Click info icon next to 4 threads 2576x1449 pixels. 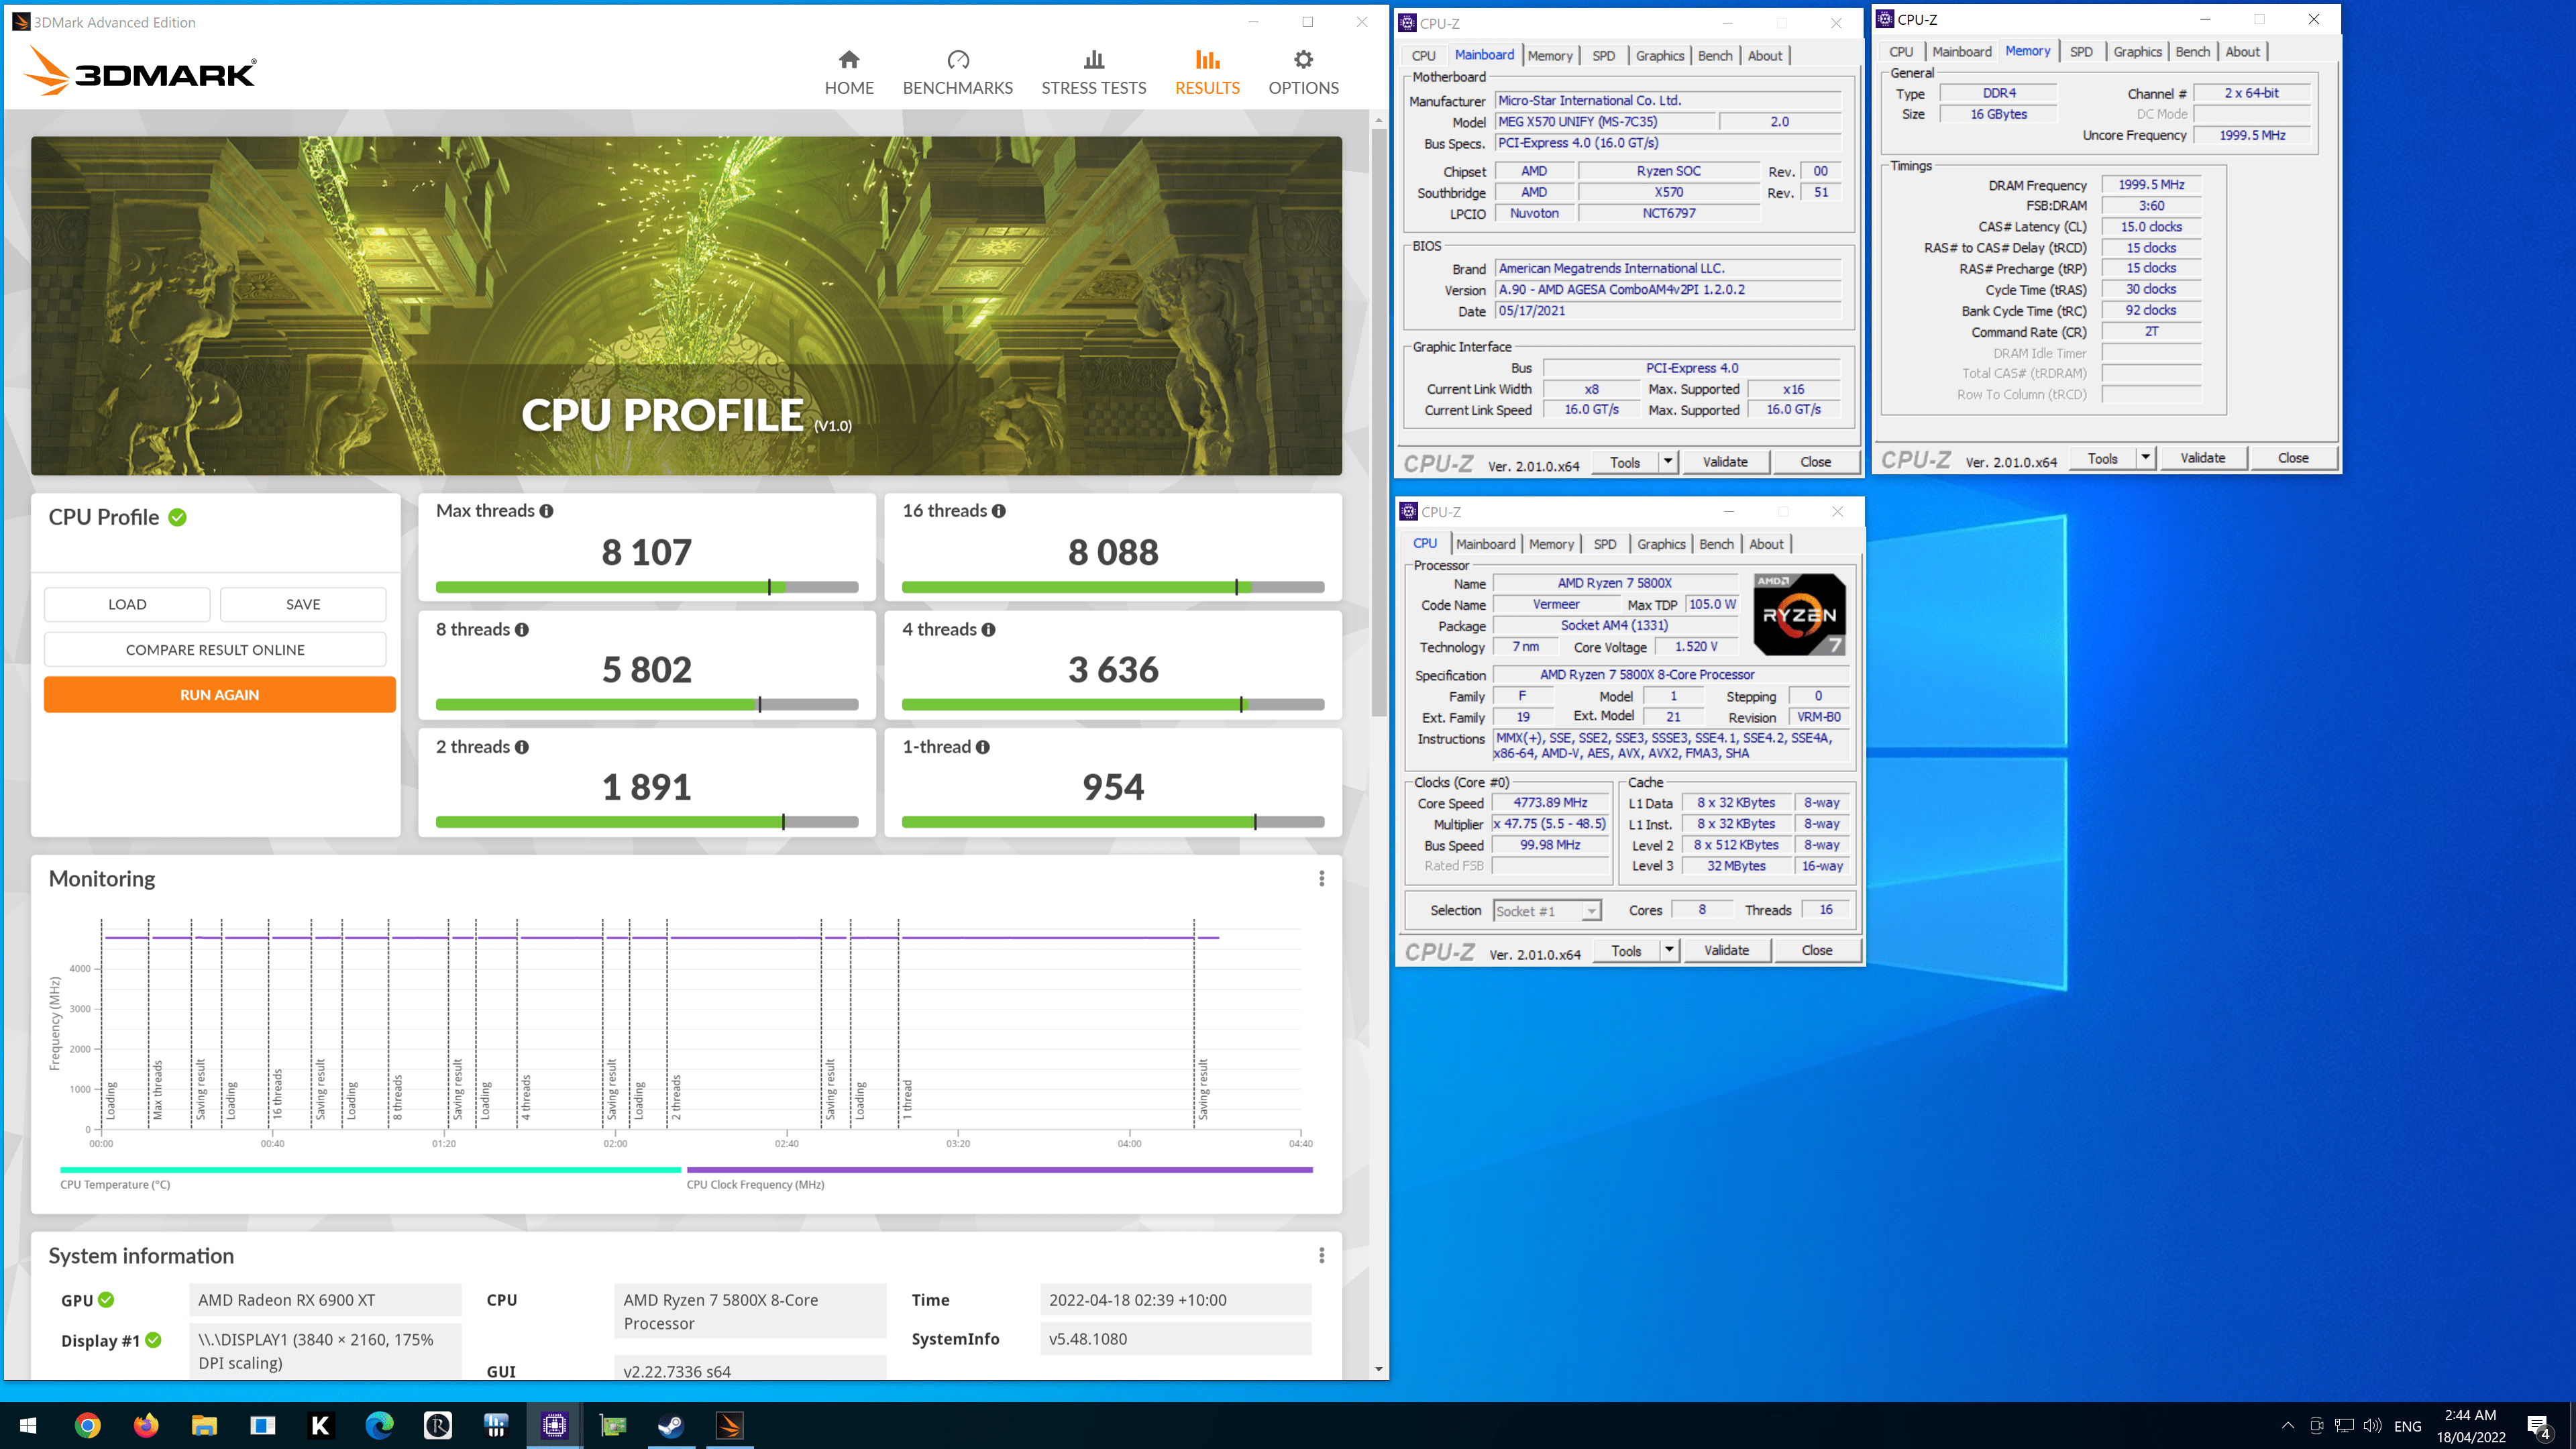click(988, 630)
